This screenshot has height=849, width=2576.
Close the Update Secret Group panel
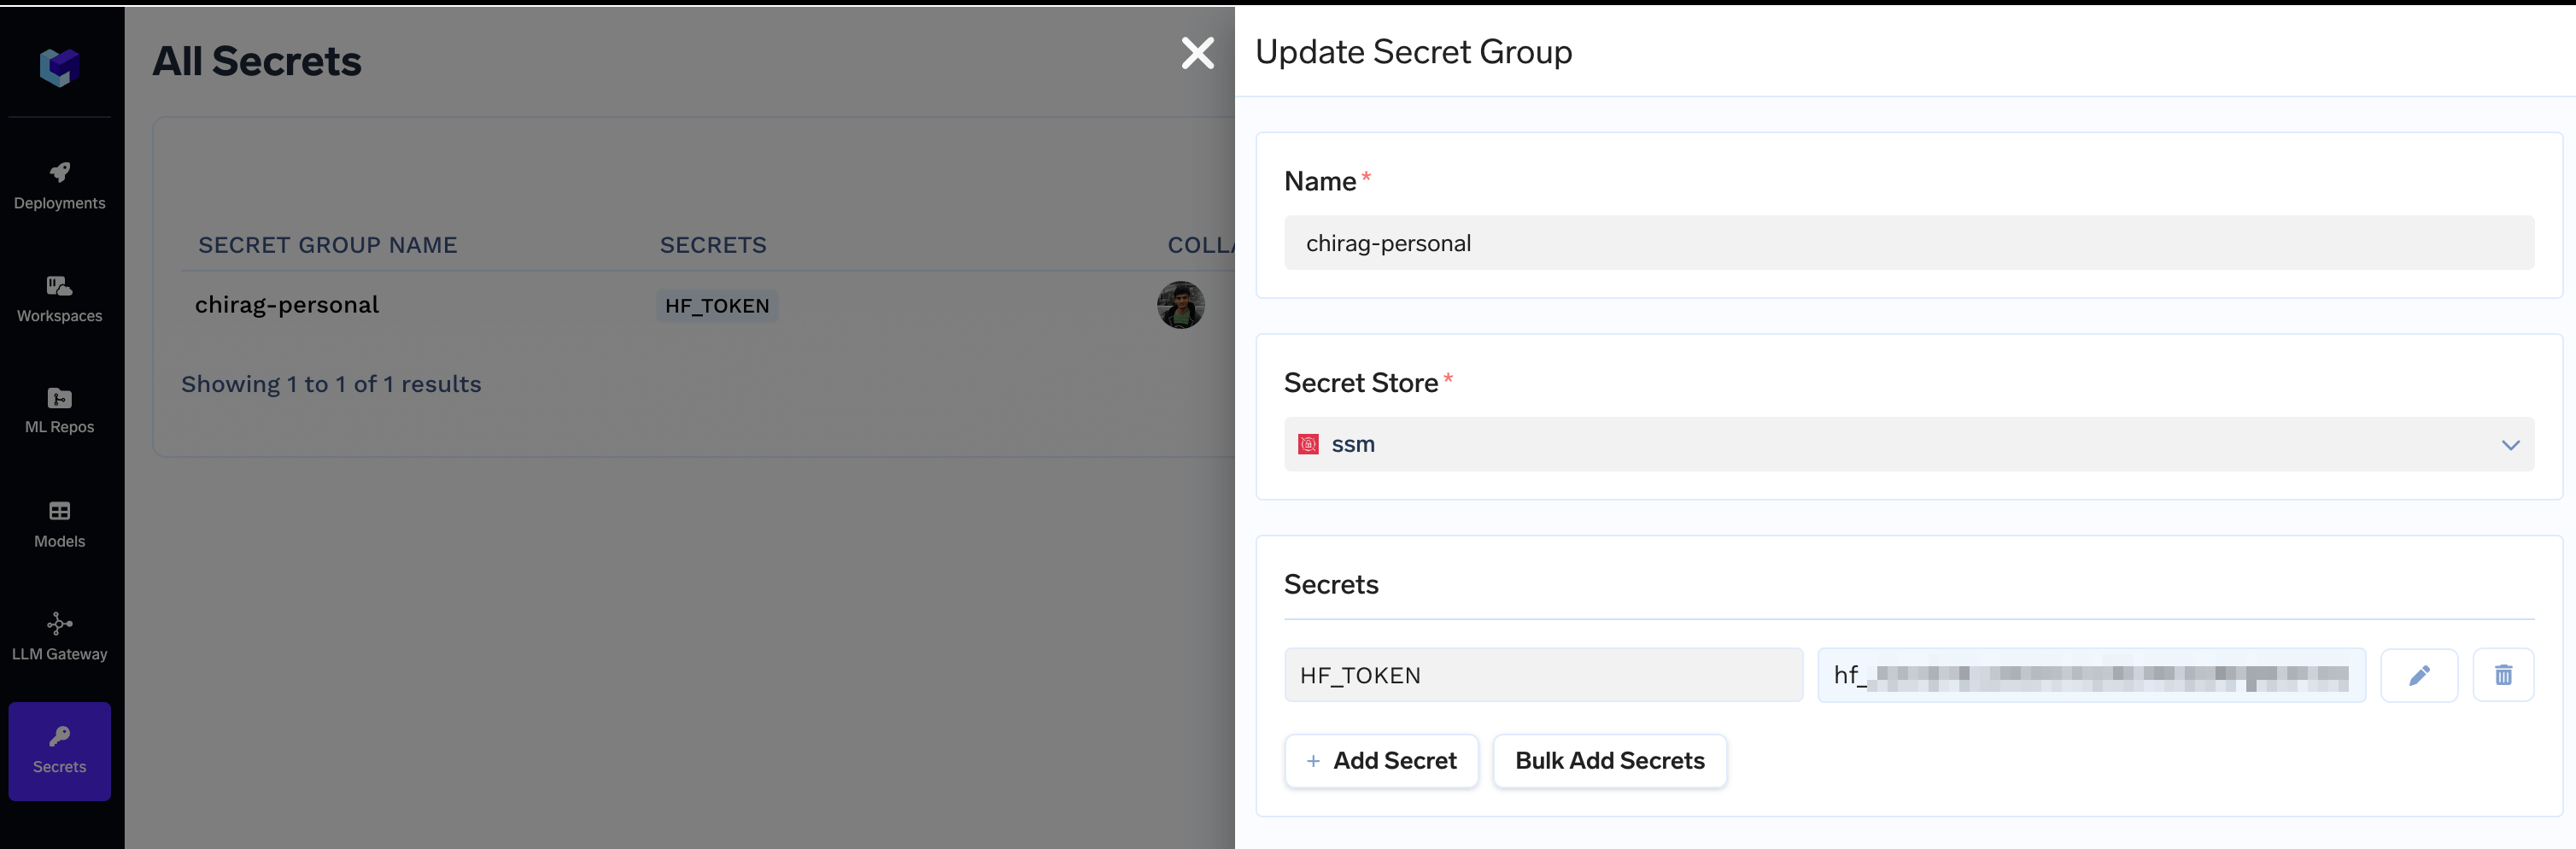click(1197, 53)
